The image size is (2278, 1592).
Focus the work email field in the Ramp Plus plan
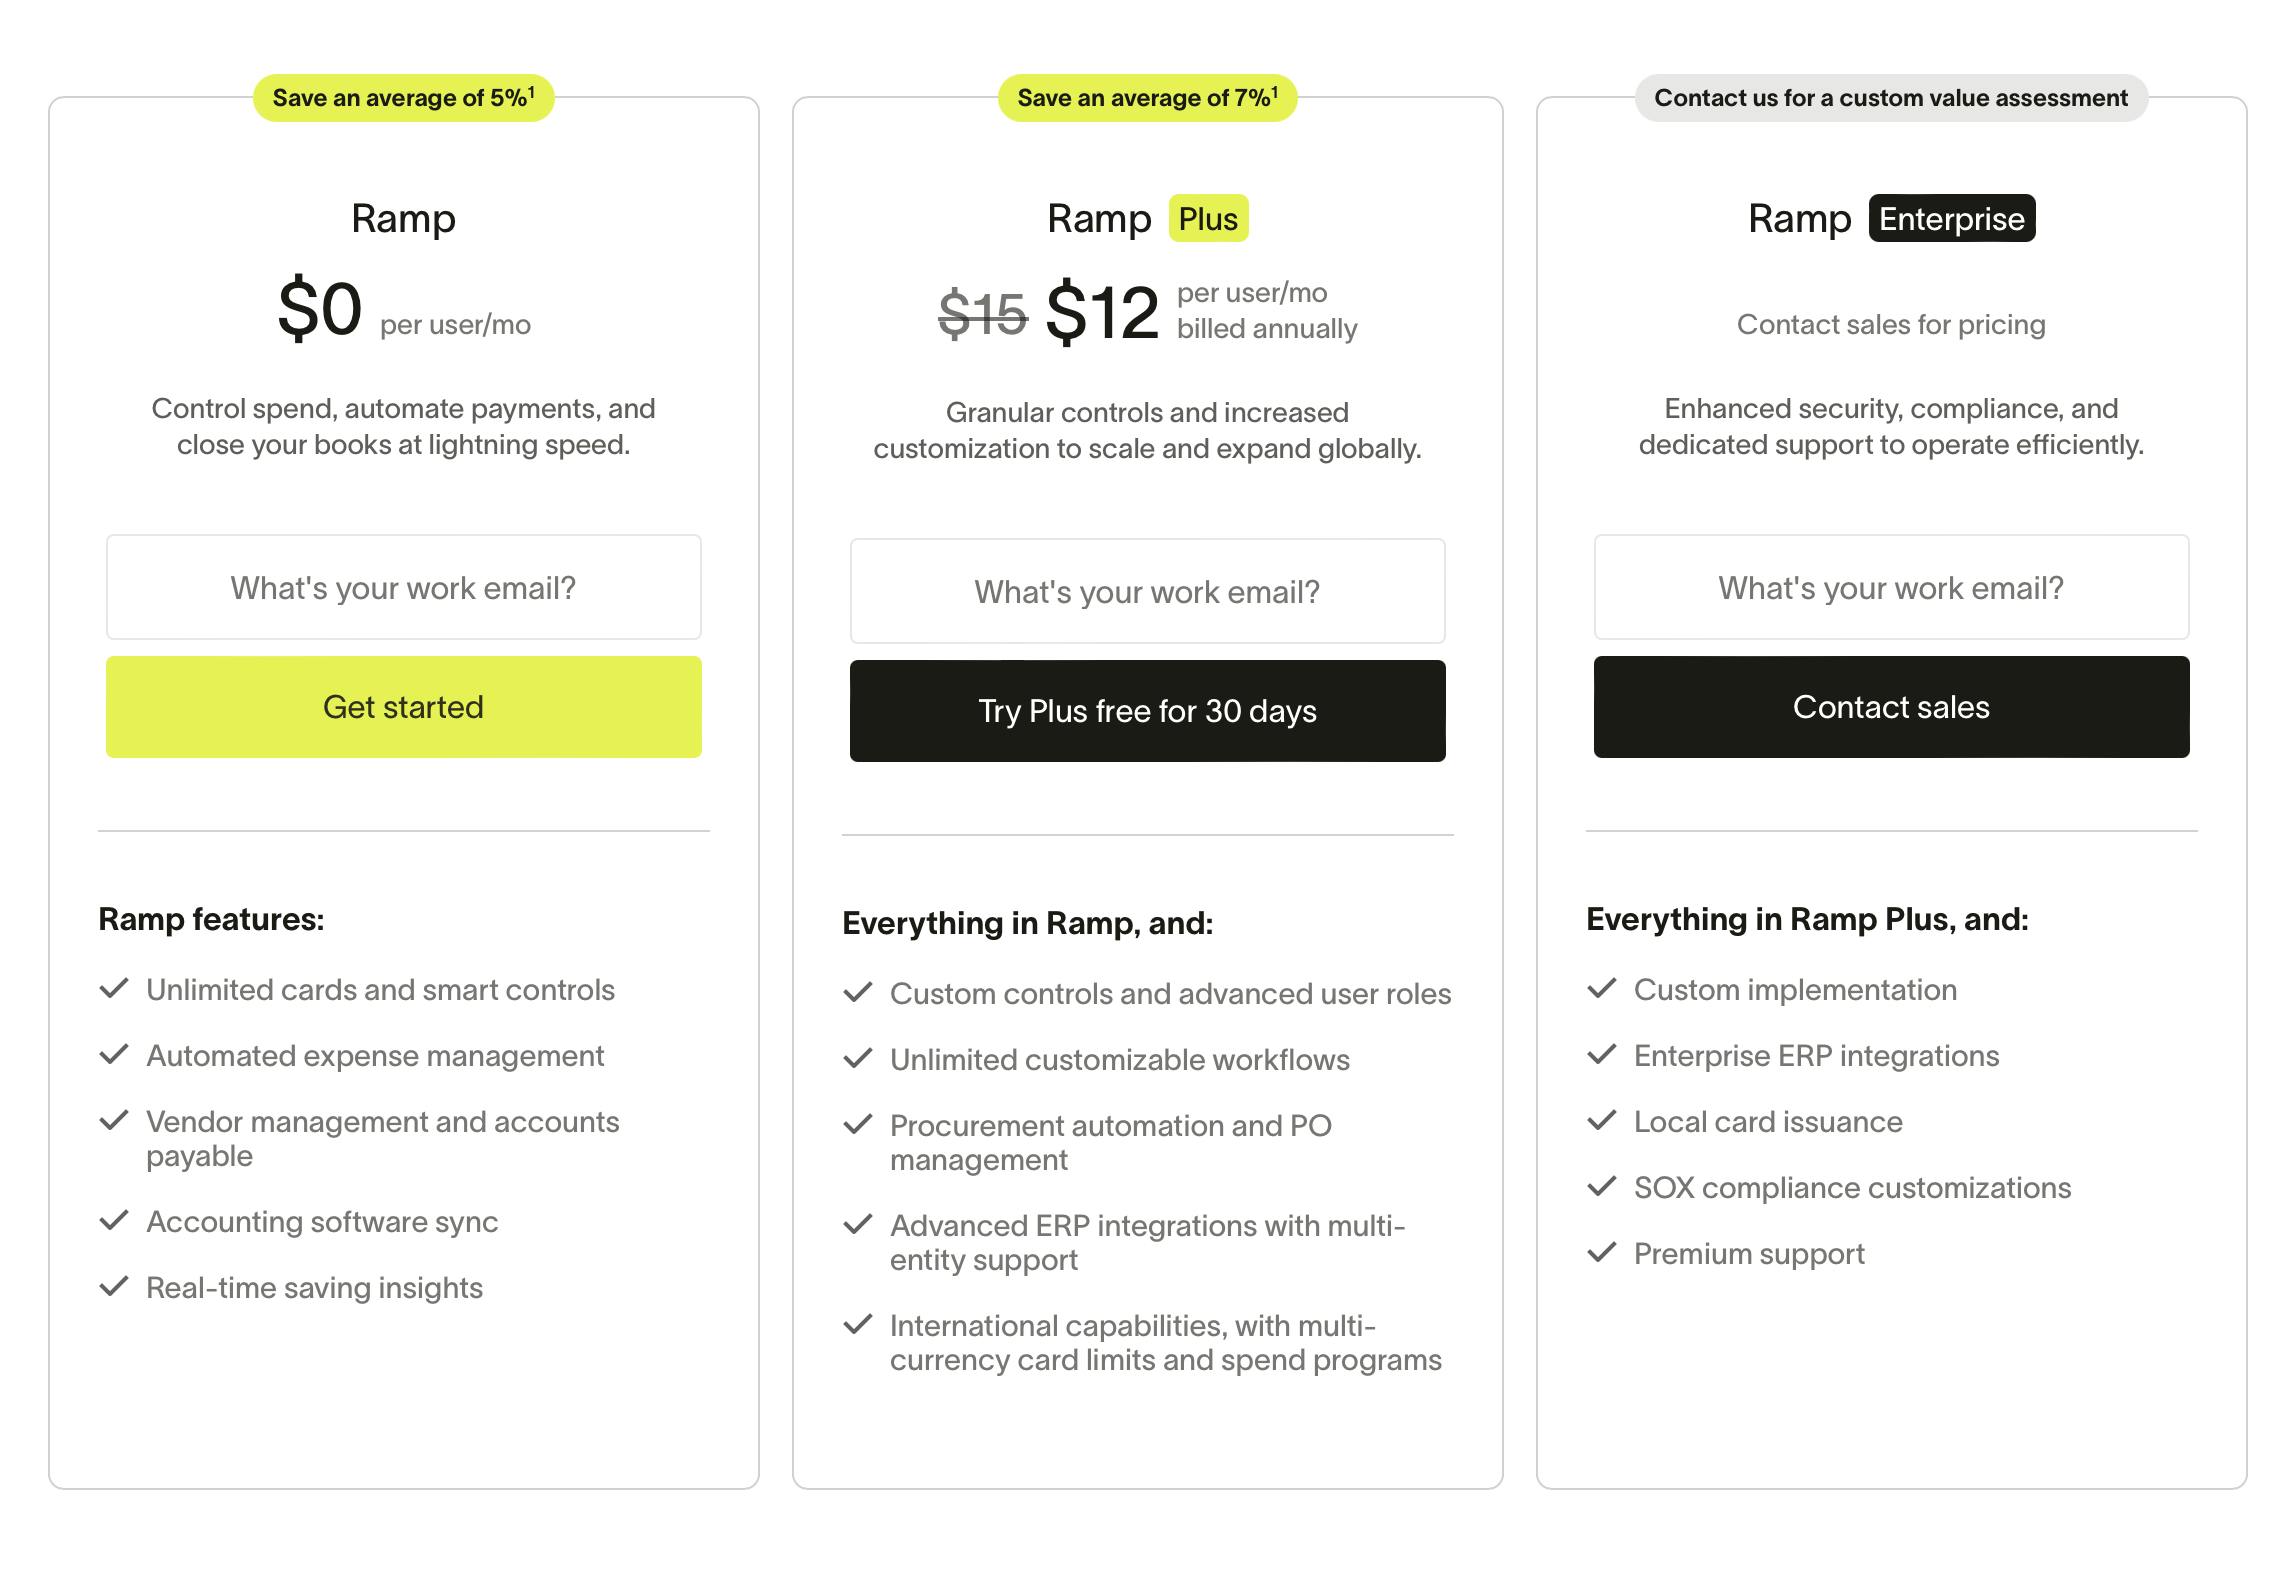click(x=1147, y=592)
